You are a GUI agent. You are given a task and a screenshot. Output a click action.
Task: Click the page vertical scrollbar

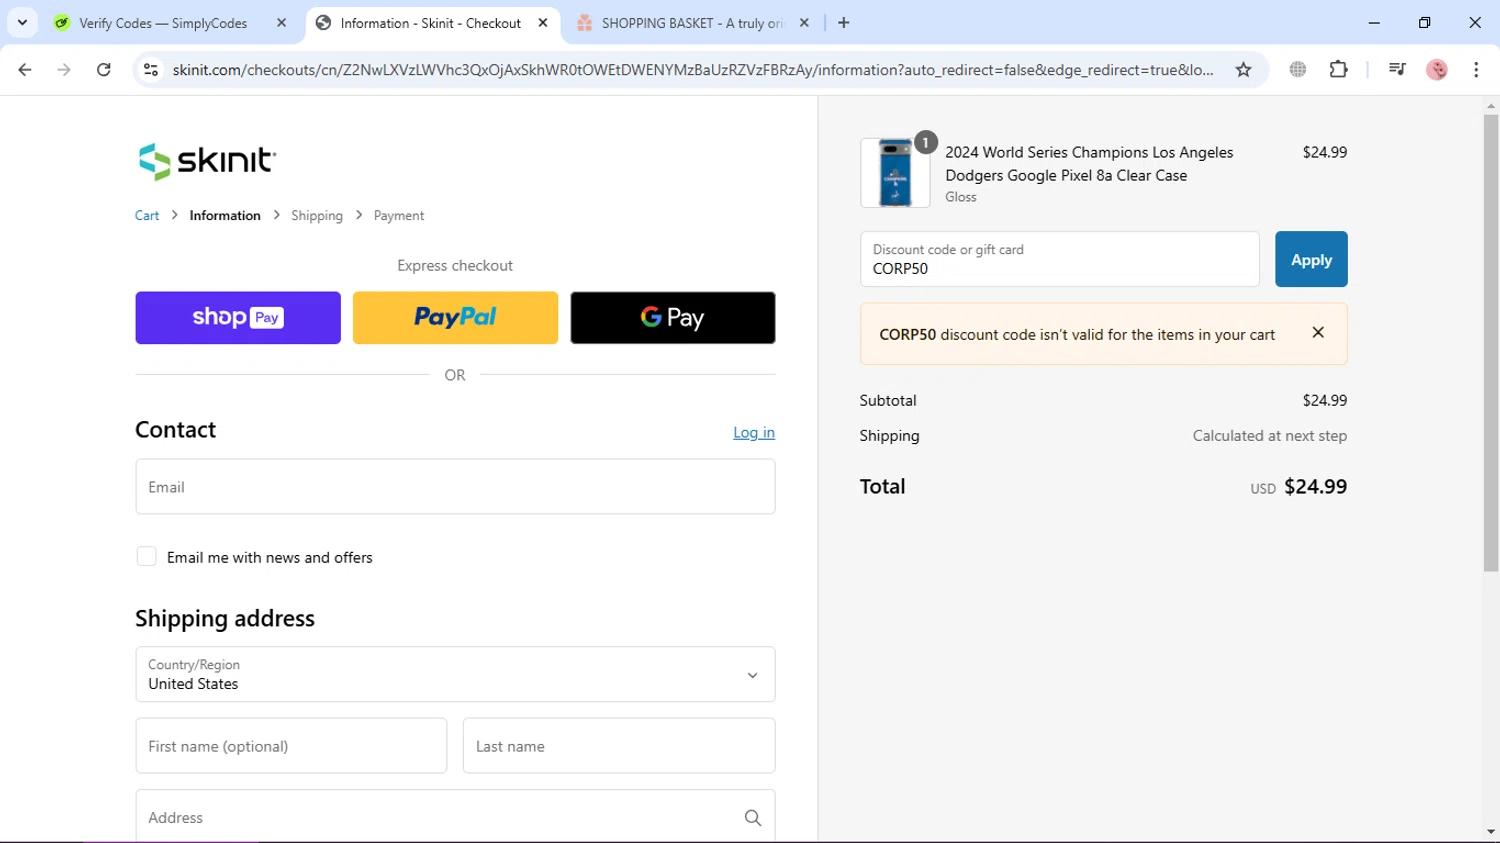[1491, 342]
